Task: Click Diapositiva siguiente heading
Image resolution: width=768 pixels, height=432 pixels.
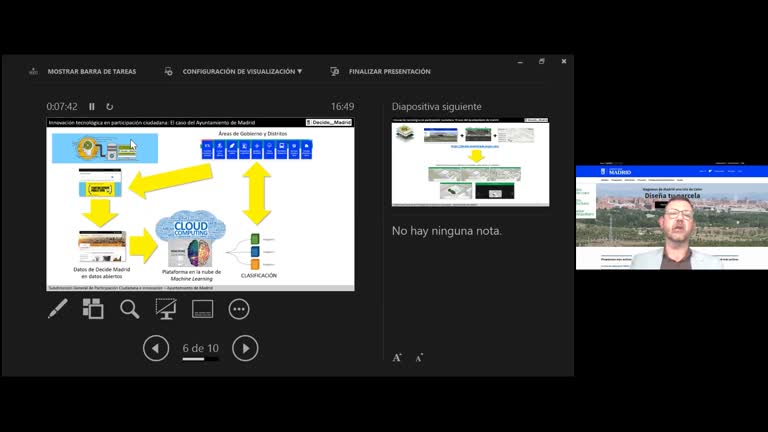Action: [x=436, y=106]
